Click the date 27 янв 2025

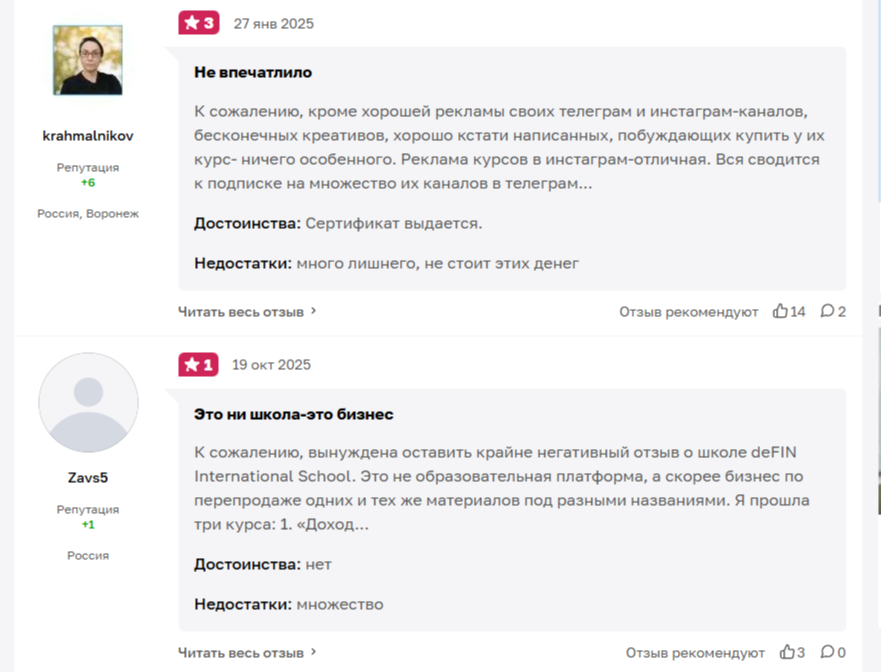[273, 23]
